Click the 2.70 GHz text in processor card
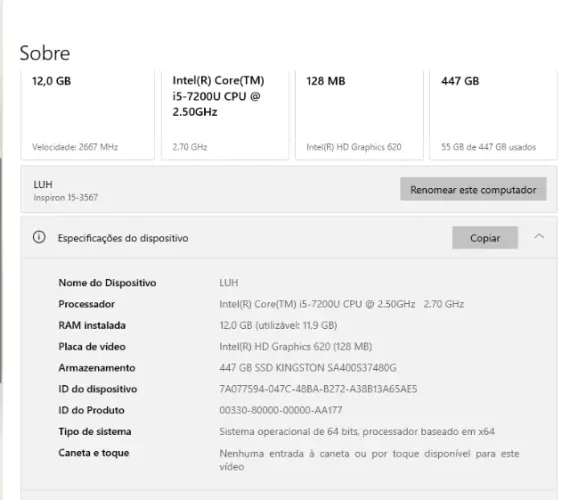The width and height of the screenshot is (570, 500). 190,147
